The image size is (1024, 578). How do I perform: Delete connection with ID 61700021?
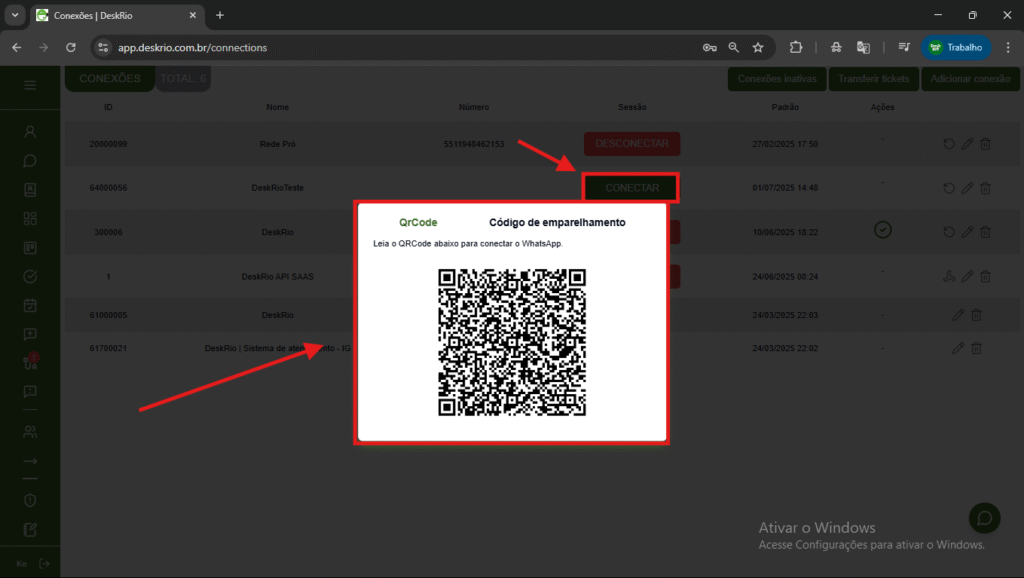click(x=976, y=348)
